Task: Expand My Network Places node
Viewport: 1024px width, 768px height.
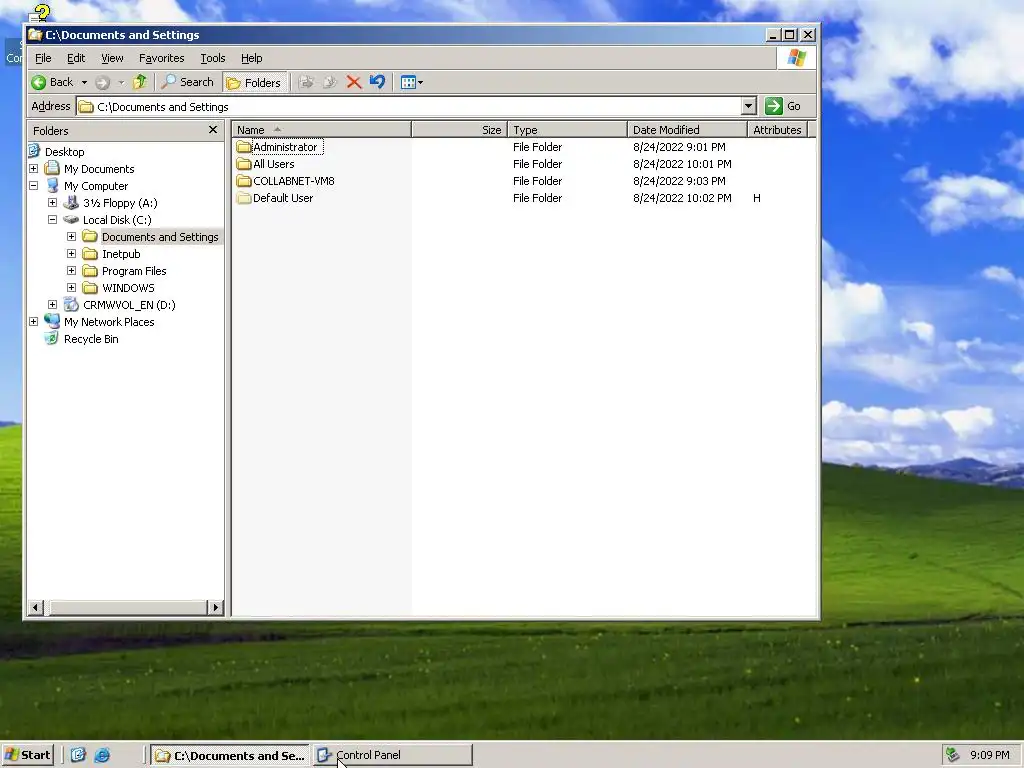Action: (33, 321)
